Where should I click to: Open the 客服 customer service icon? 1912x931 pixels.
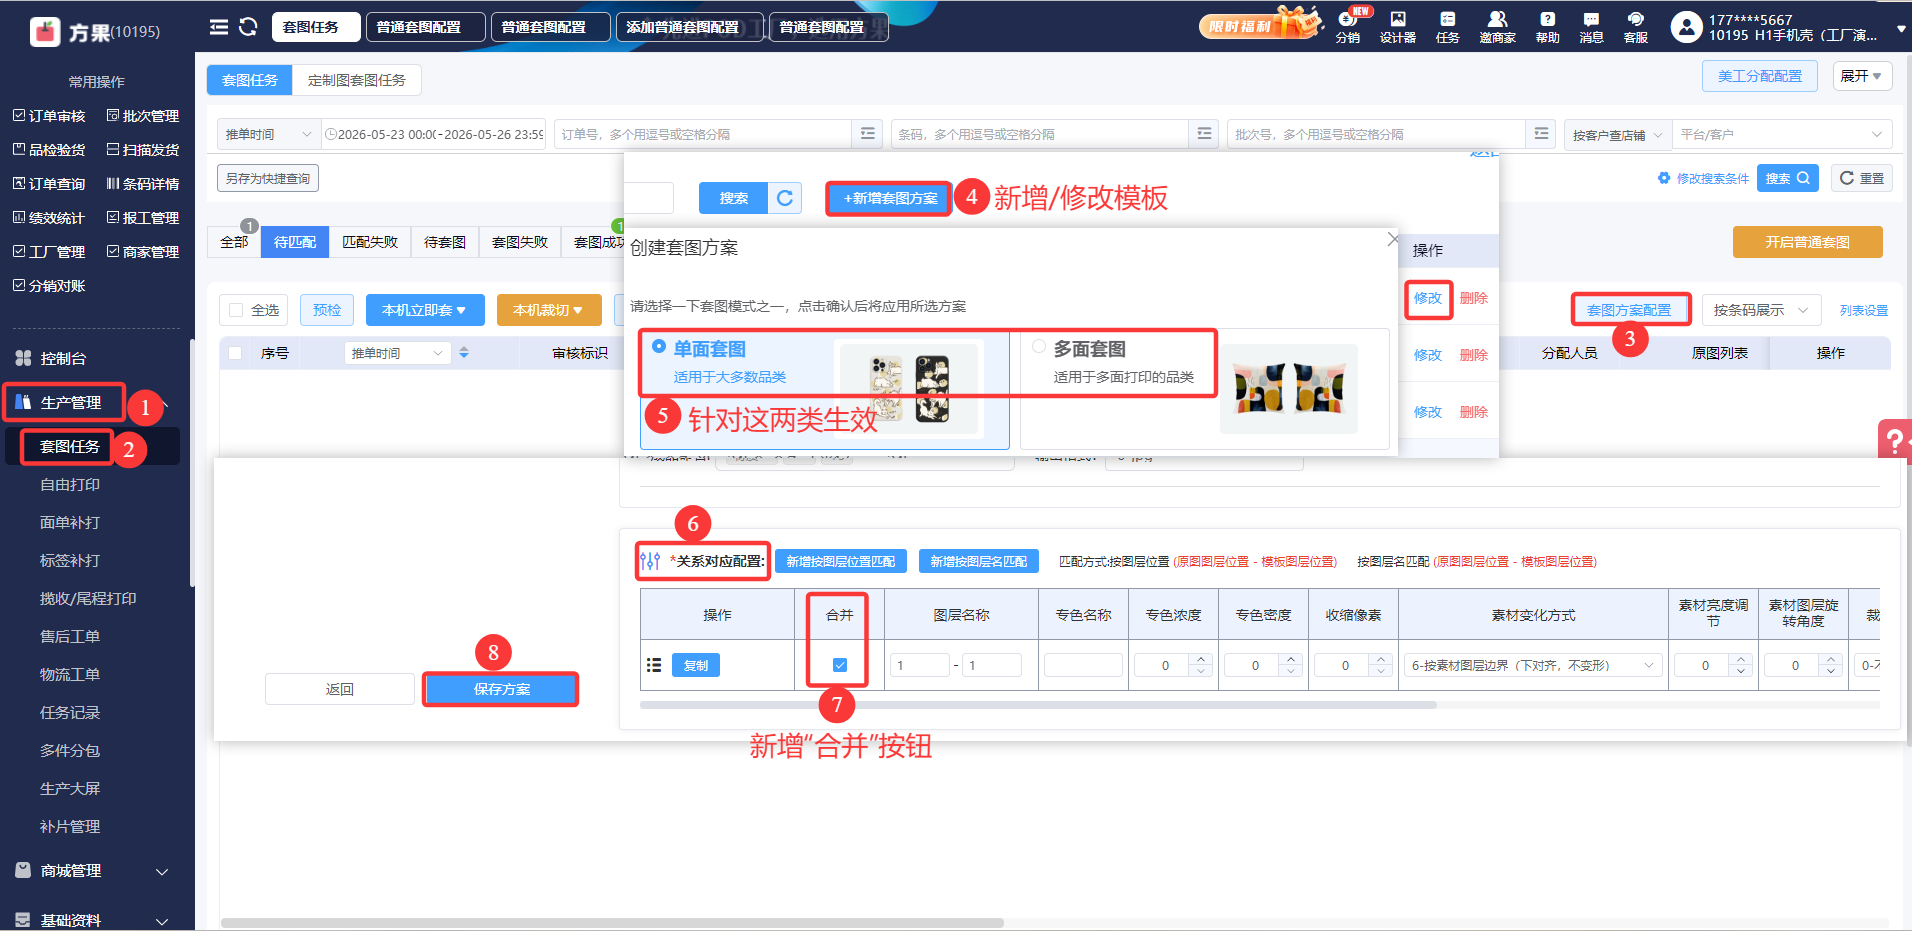click(x=1635, y=27)
